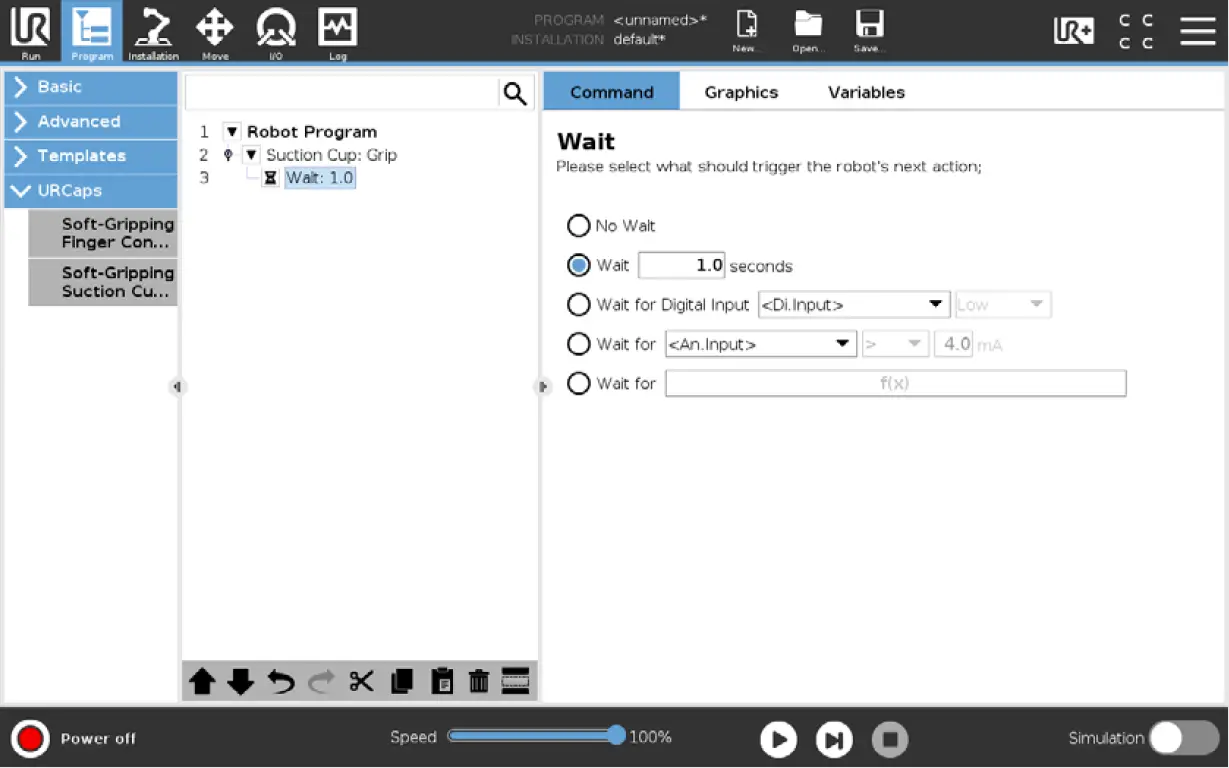
Task: Collapse left panel with the arrow handle
Action: pyautogui.click(x=177, y=387)
